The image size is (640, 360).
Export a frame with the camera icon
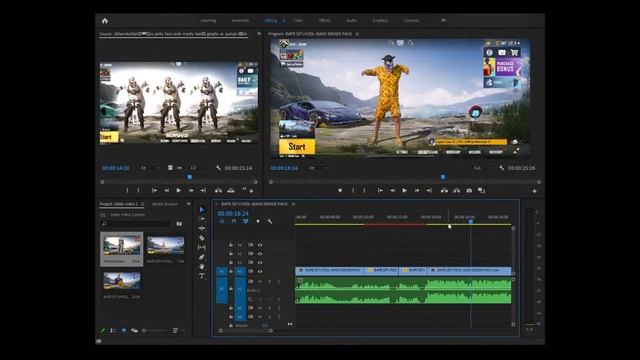point(469,190)
